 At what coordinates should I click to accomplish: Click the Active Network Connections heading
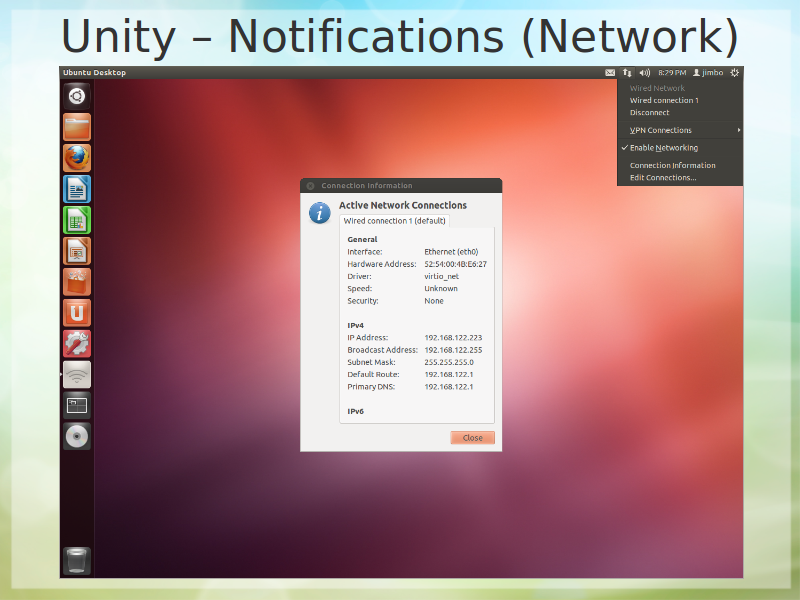(403, 205)
